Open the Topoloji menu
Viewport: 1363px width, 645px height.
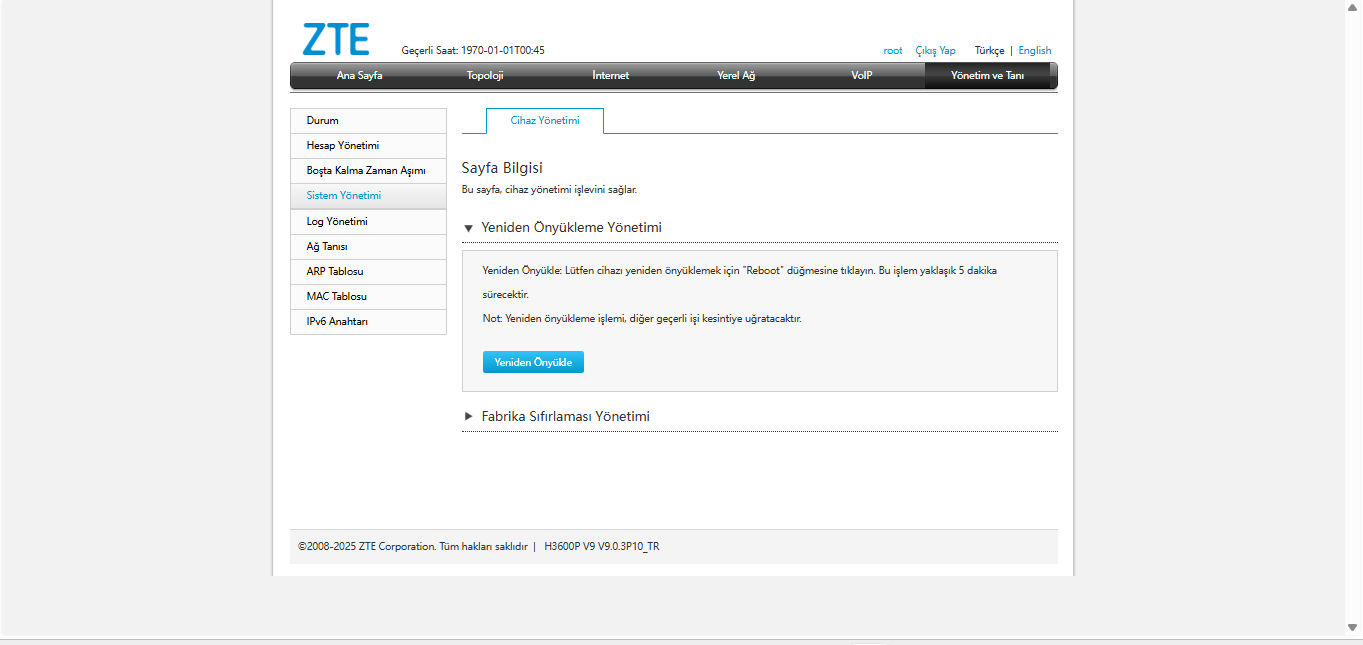tap(485, 76)
